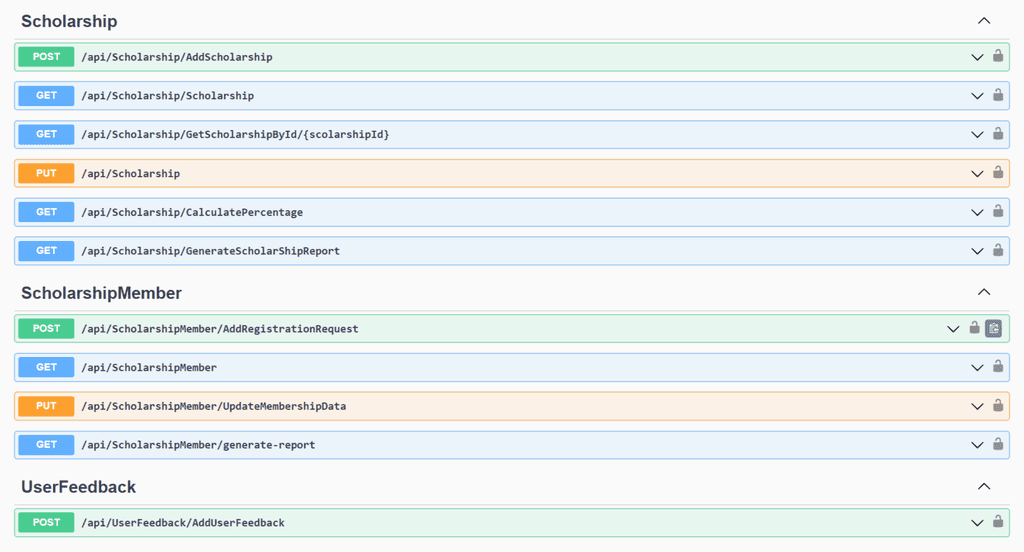Open the POST AddScholarship operation
The height and width of the screenshot is (552, 1024).
(x=512, y=57)
